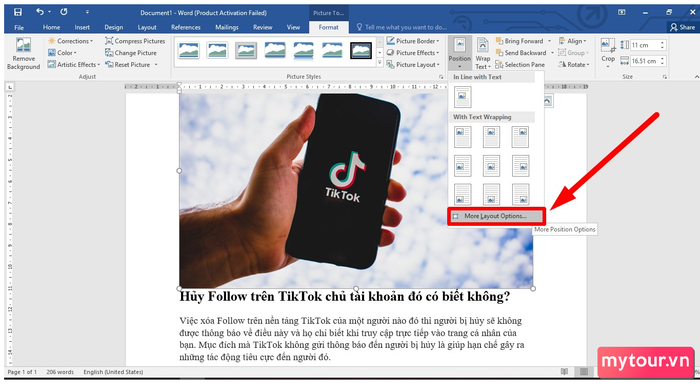Open the Selection Pane
The image size is (700, 386).
[520, 65]
